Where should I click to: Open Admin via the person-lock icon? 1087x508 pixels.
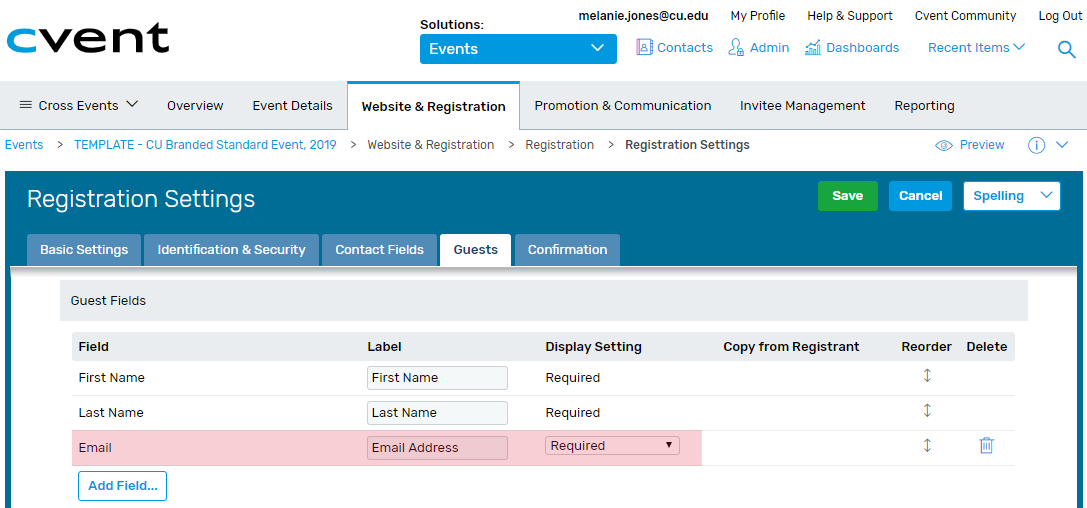click(736, 47)
